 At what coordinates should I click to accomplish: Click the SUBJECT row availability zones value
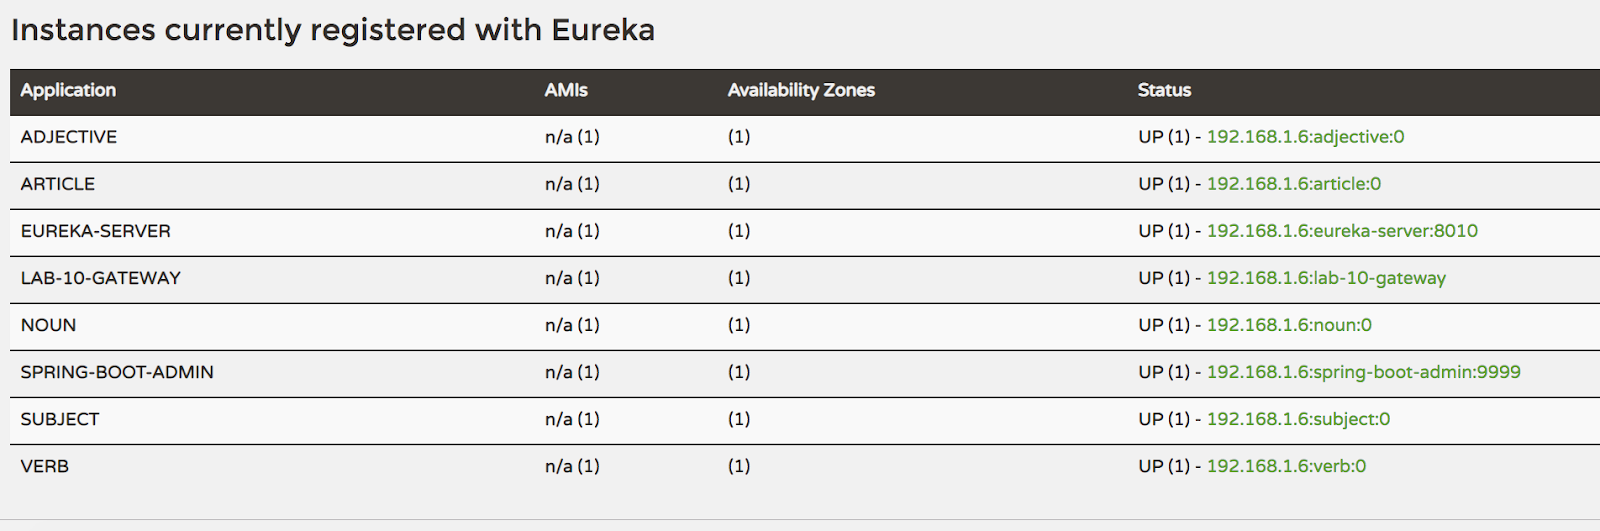(x=739, y=419)
